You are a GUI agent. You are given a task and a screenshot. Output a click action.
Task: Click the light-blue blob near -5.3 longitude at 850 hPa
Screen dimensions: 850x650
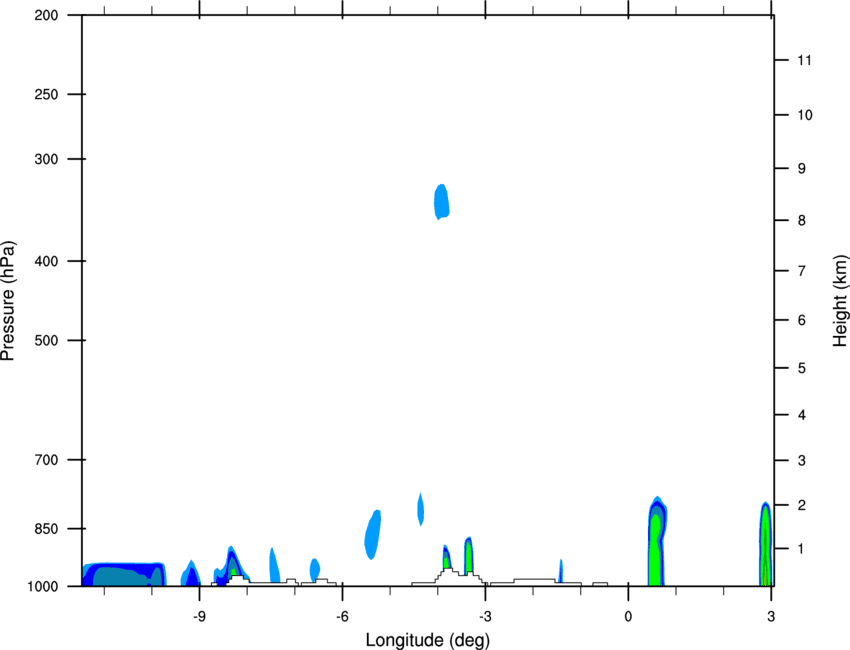tap(372, 535)
